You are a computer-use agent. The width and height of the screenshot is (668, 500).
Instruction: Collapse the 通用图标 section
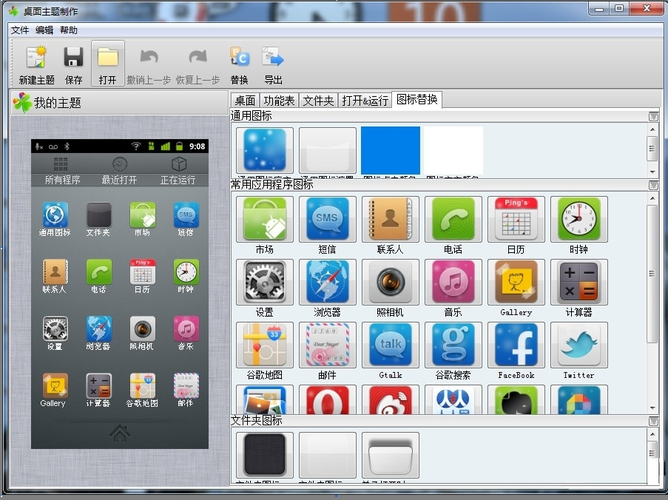(653, 116)
